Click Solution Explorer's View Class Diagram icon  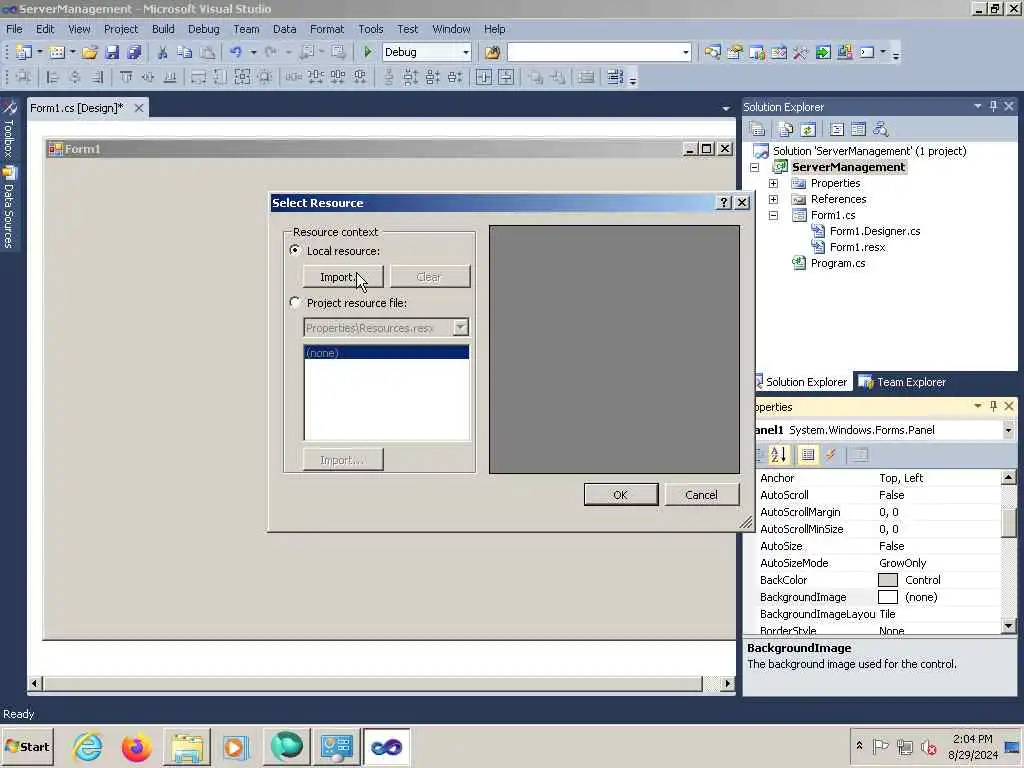880,129
